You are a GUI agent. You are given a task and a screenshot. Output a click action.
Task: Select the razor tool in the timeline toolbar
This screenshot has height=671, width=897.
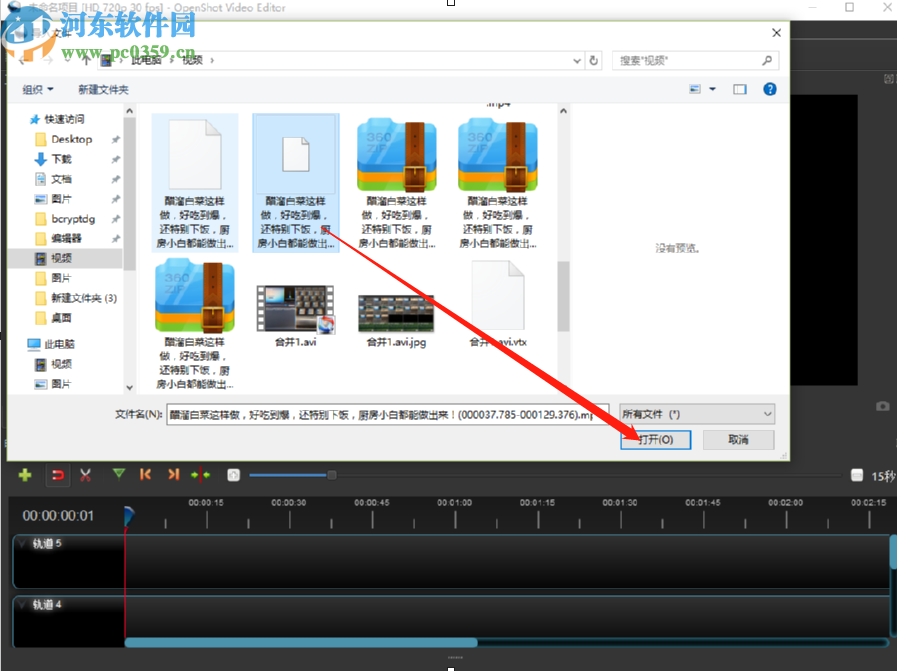tap(85, 476)
